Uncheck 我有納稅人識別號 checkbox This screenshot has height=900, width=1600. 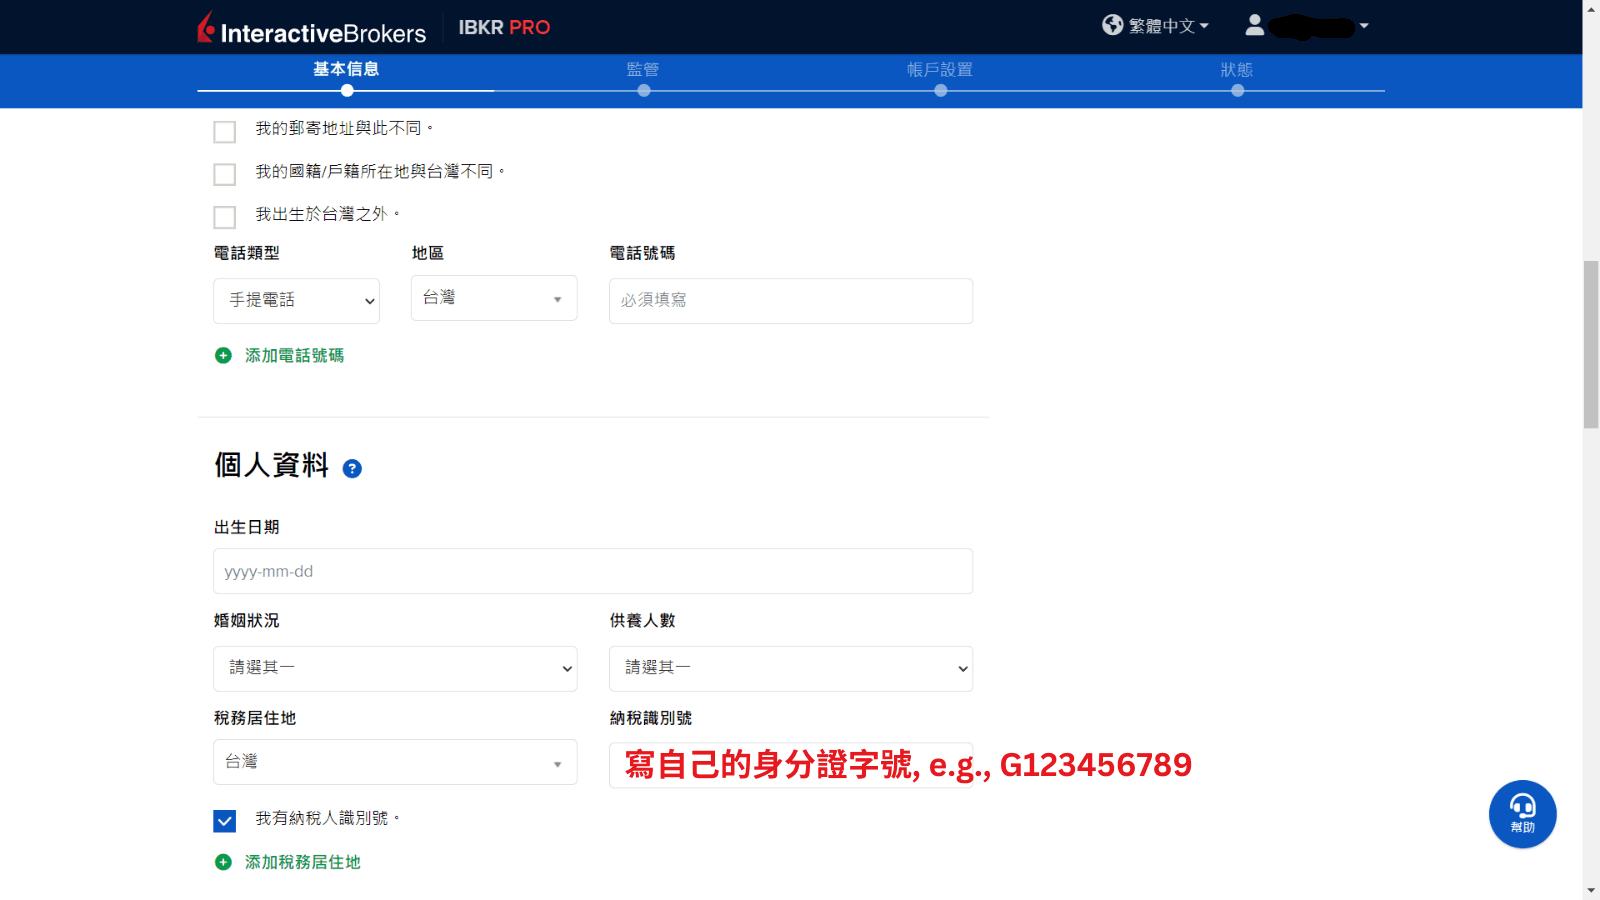point(224,820)
